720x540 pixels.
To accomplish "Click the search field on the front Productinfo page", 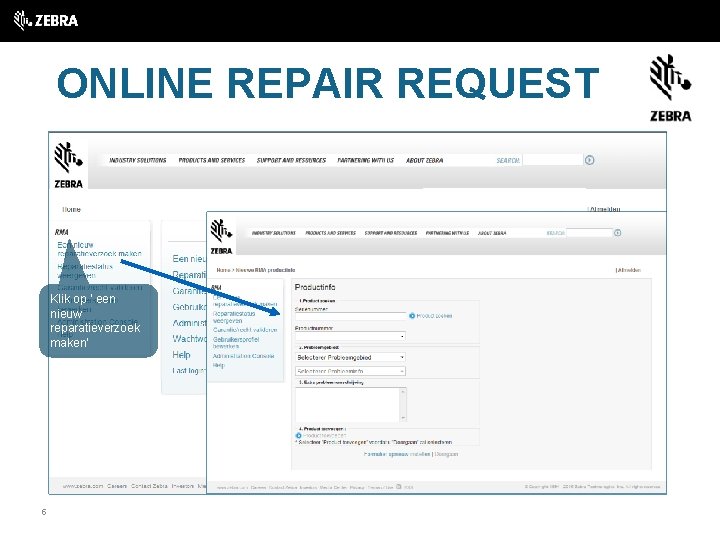I will point(589,233).
